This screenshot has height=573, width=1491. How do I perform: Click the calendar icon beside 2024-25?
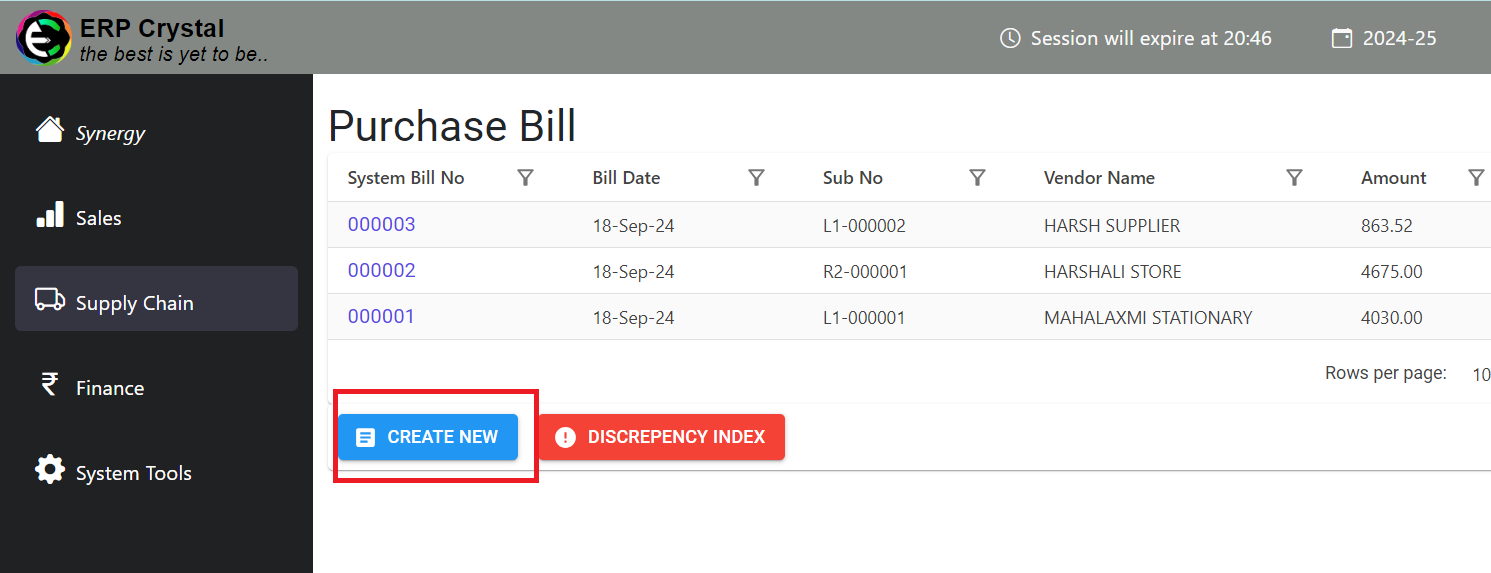pyautogui.click(x=1341, y=39)
